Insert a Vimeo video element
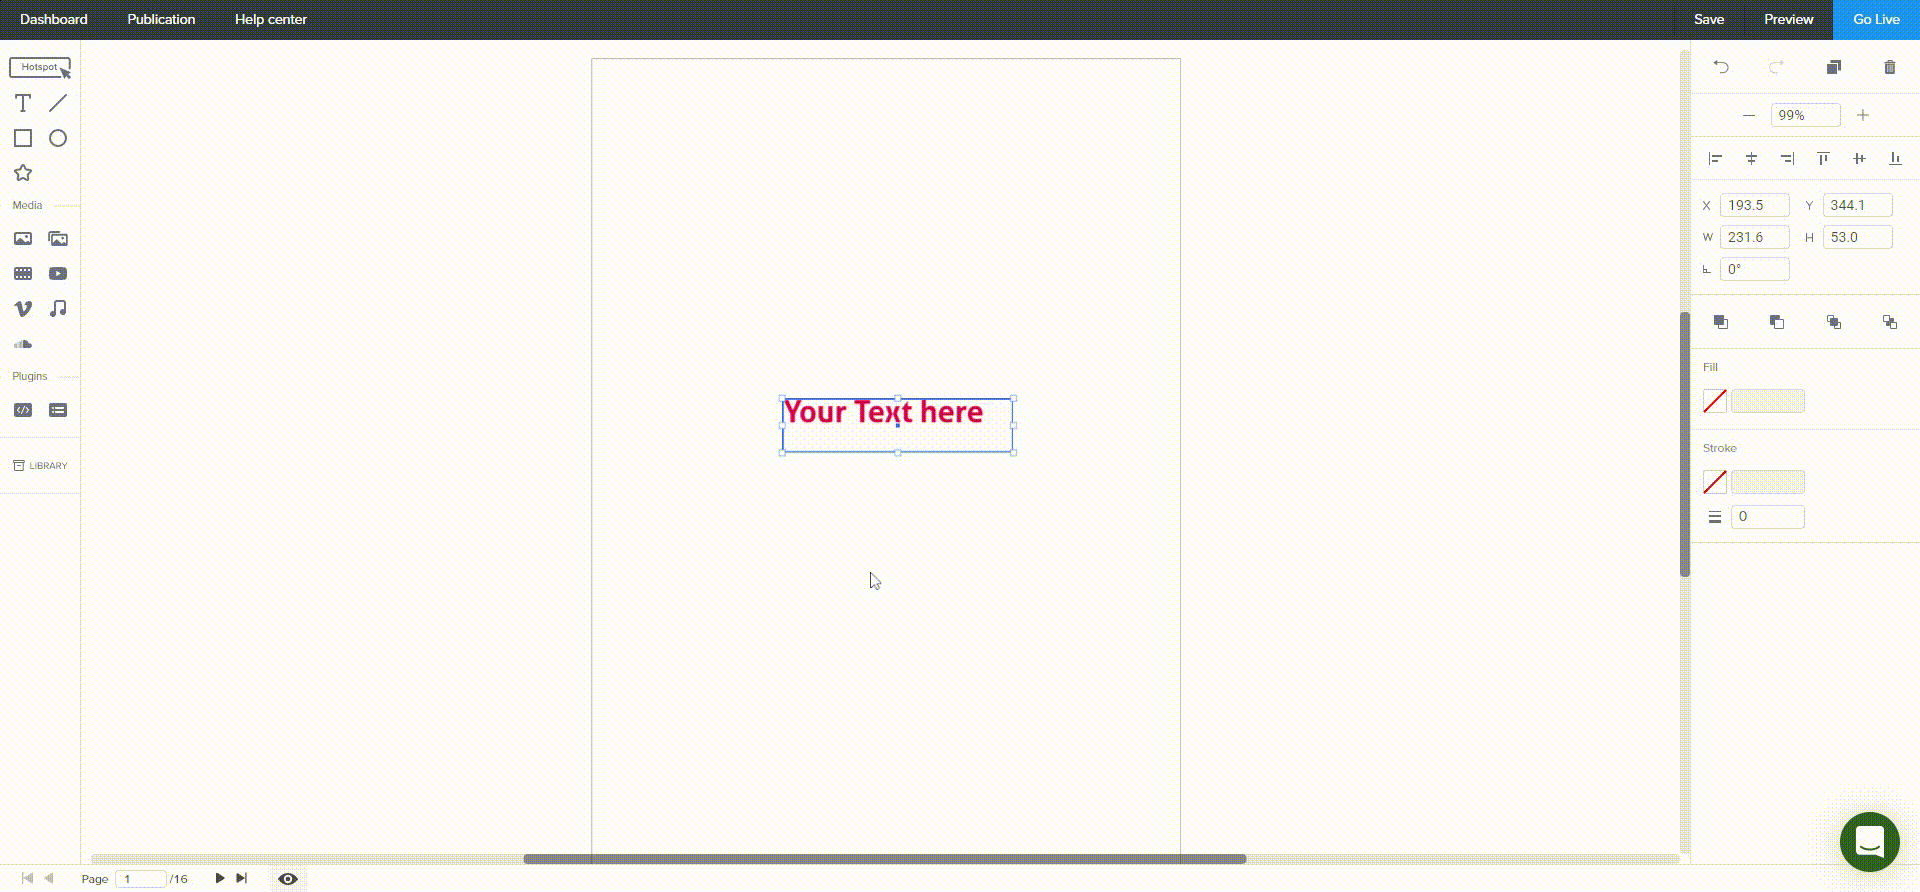1920x892 pixels. point(23,309)
